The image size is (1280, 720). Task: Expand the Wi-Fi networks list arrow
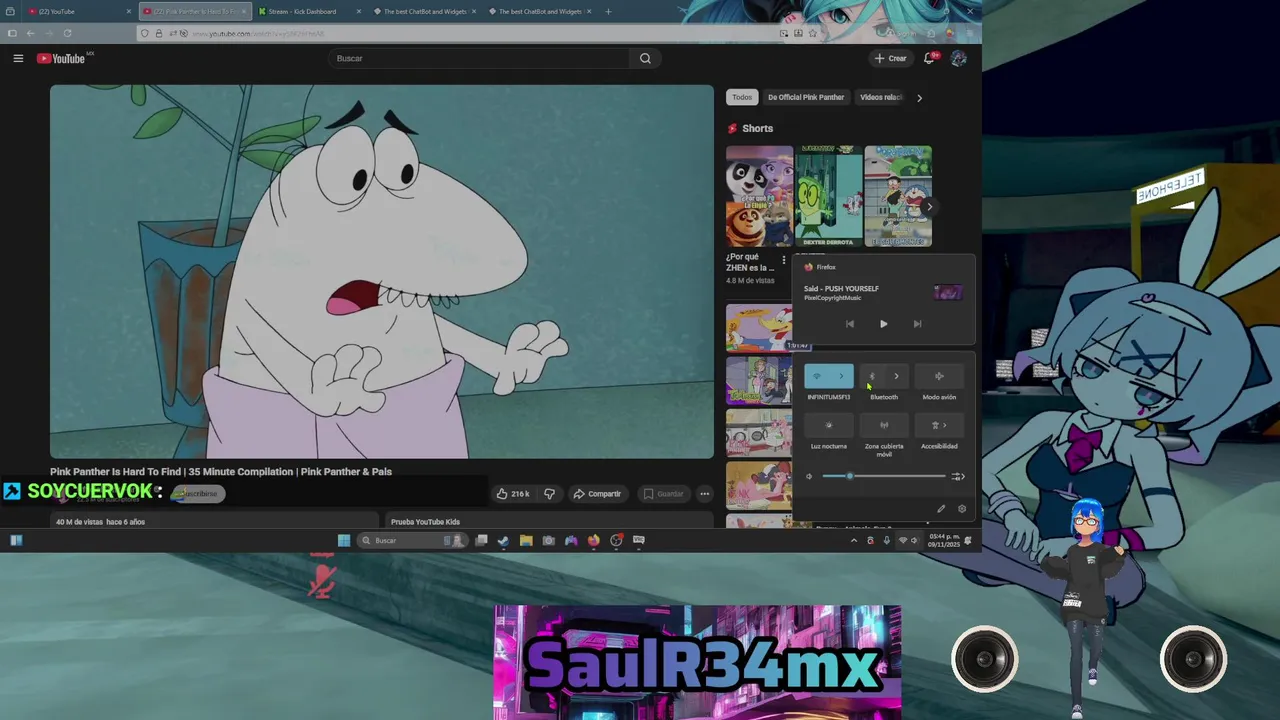click(842, 376)
